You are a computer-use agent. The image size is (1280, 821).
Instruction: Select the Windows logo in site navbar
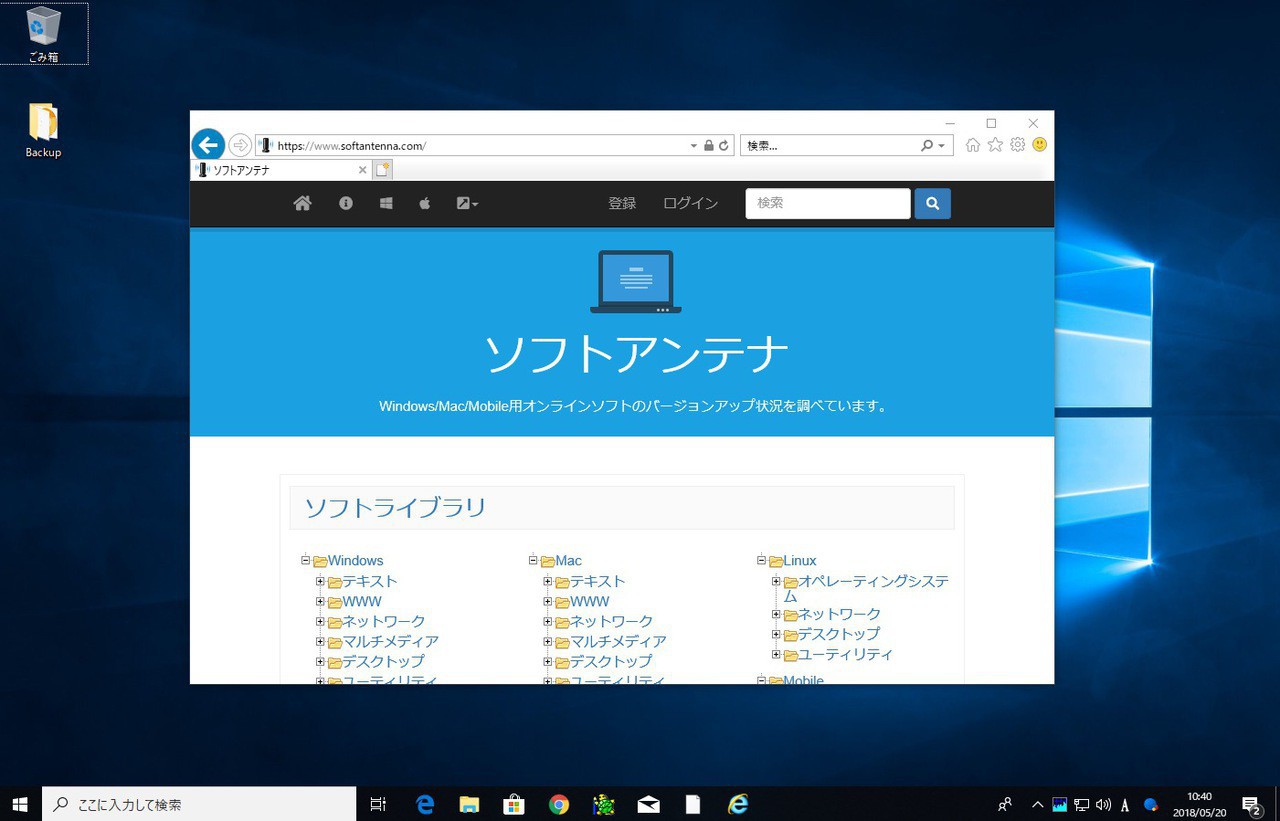tap(386, 203)
